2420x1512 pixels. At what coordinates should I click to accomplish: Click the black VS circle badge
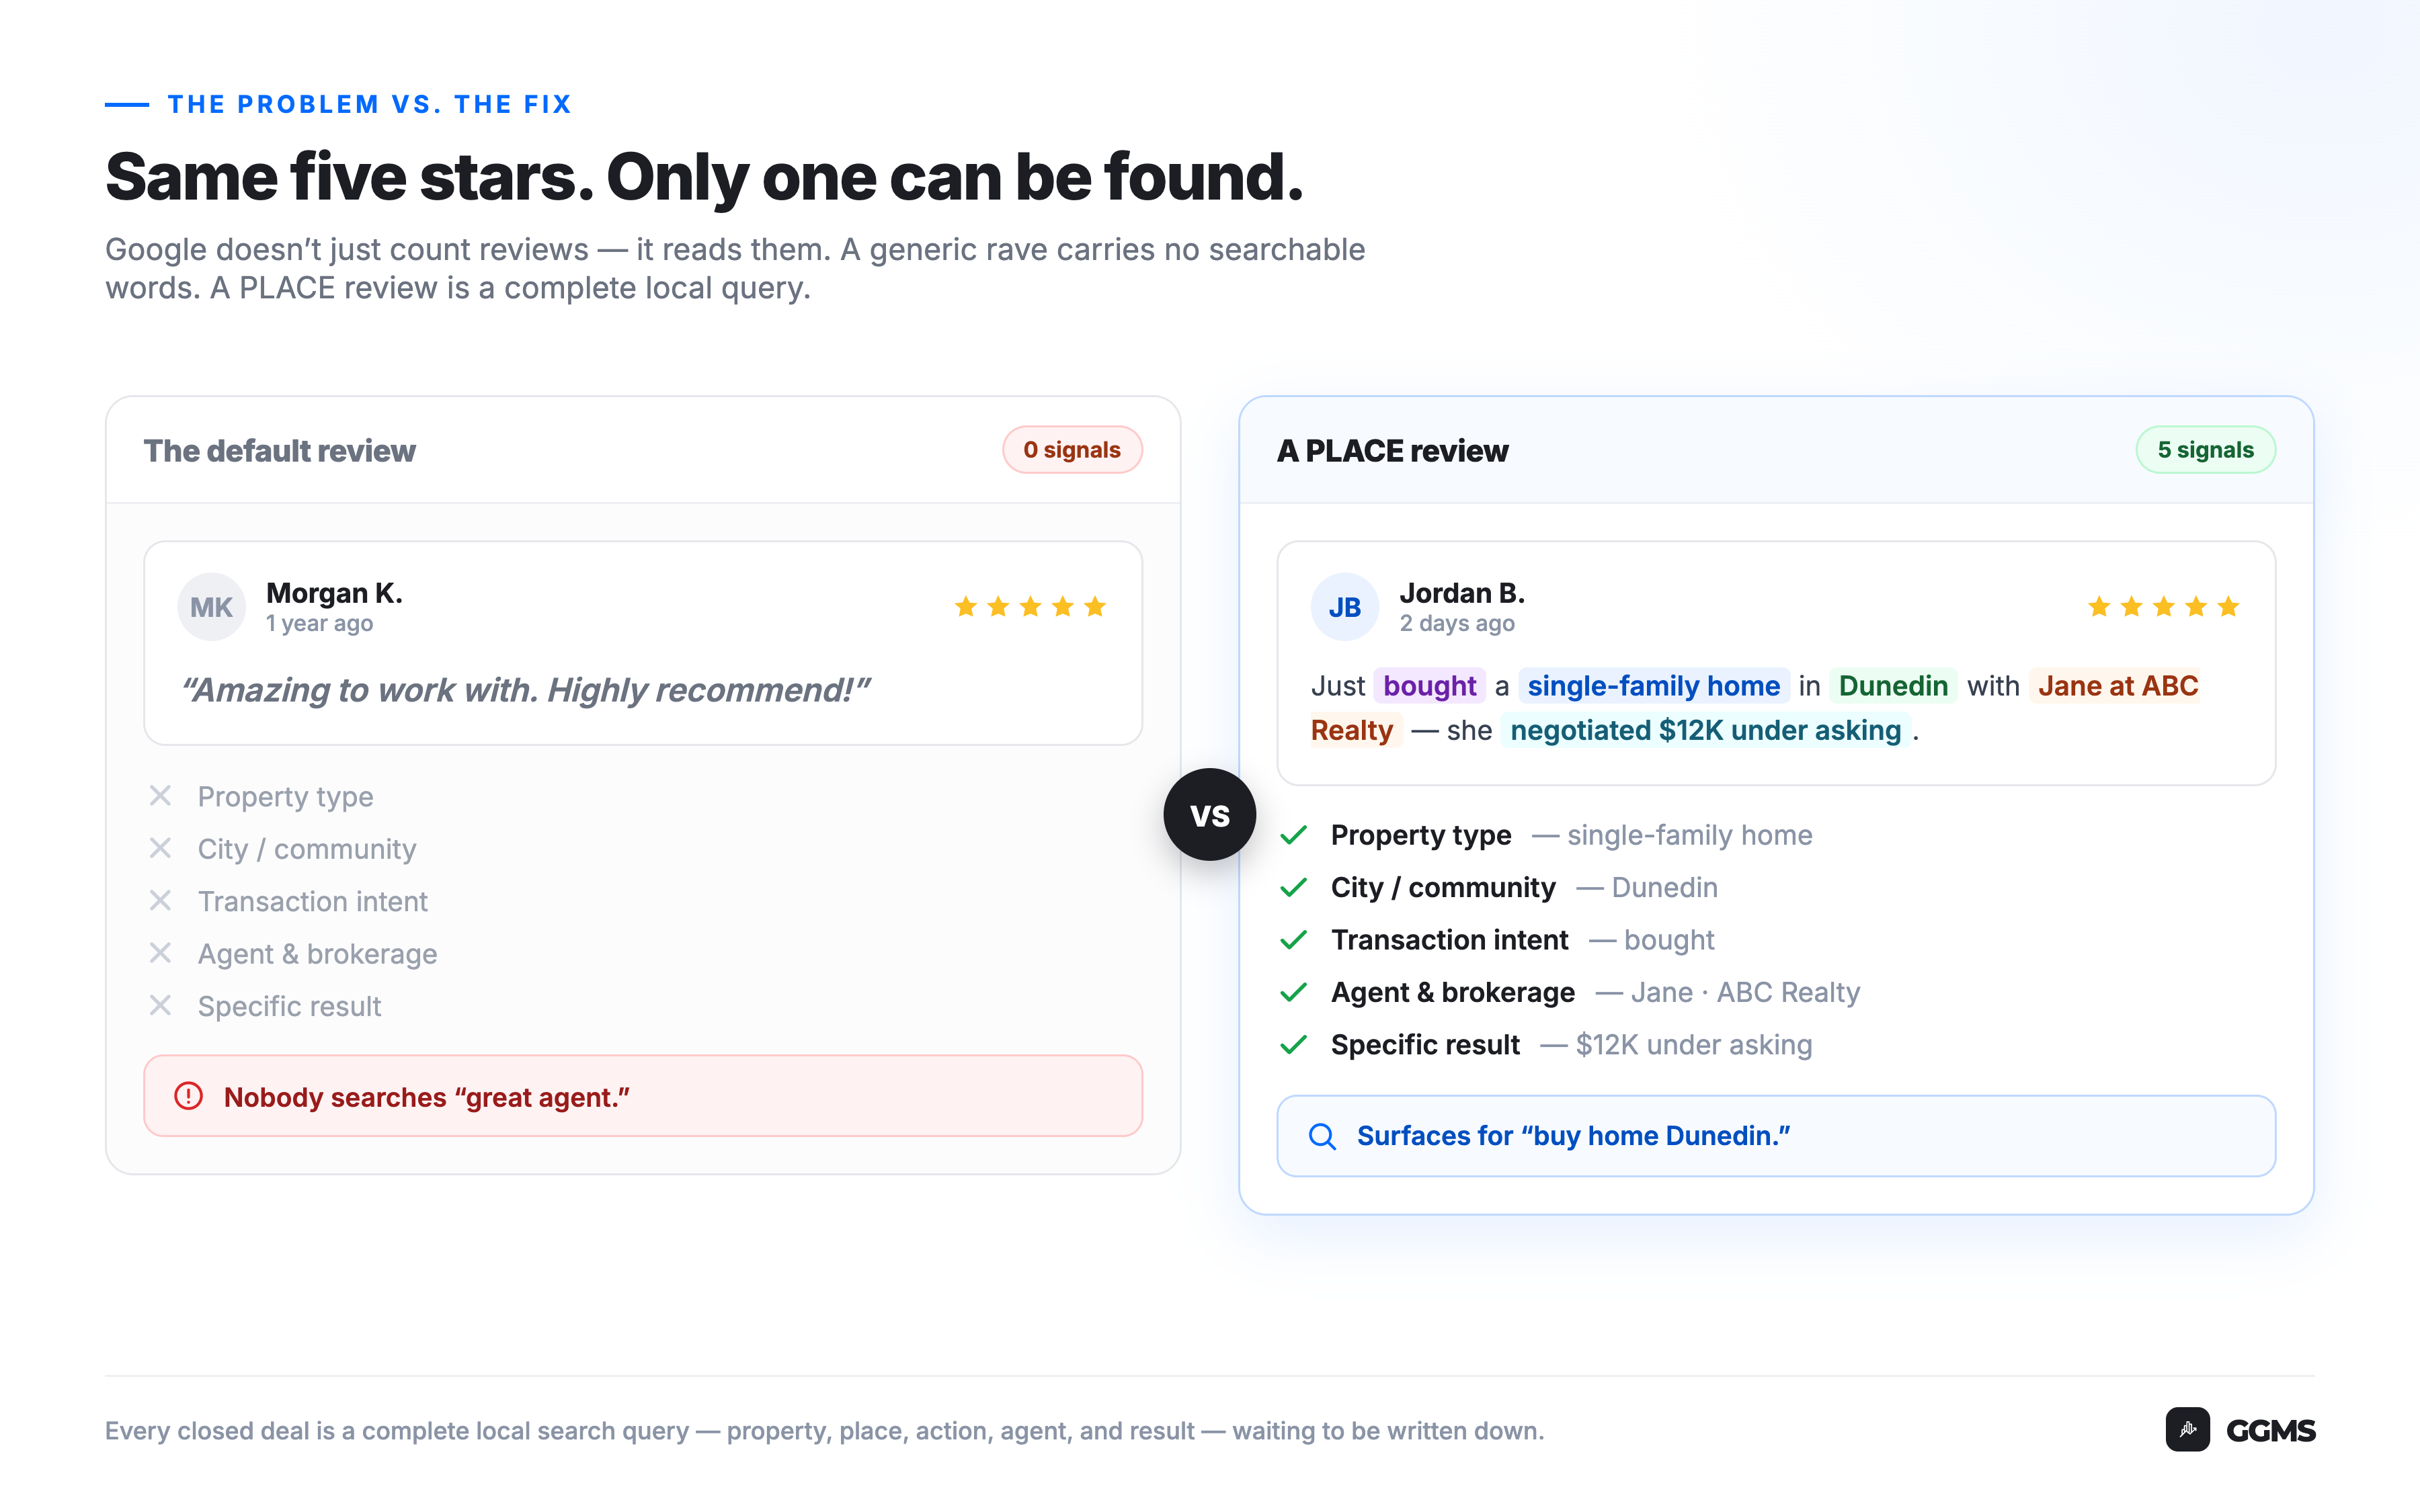click(x=1209, y=814)
